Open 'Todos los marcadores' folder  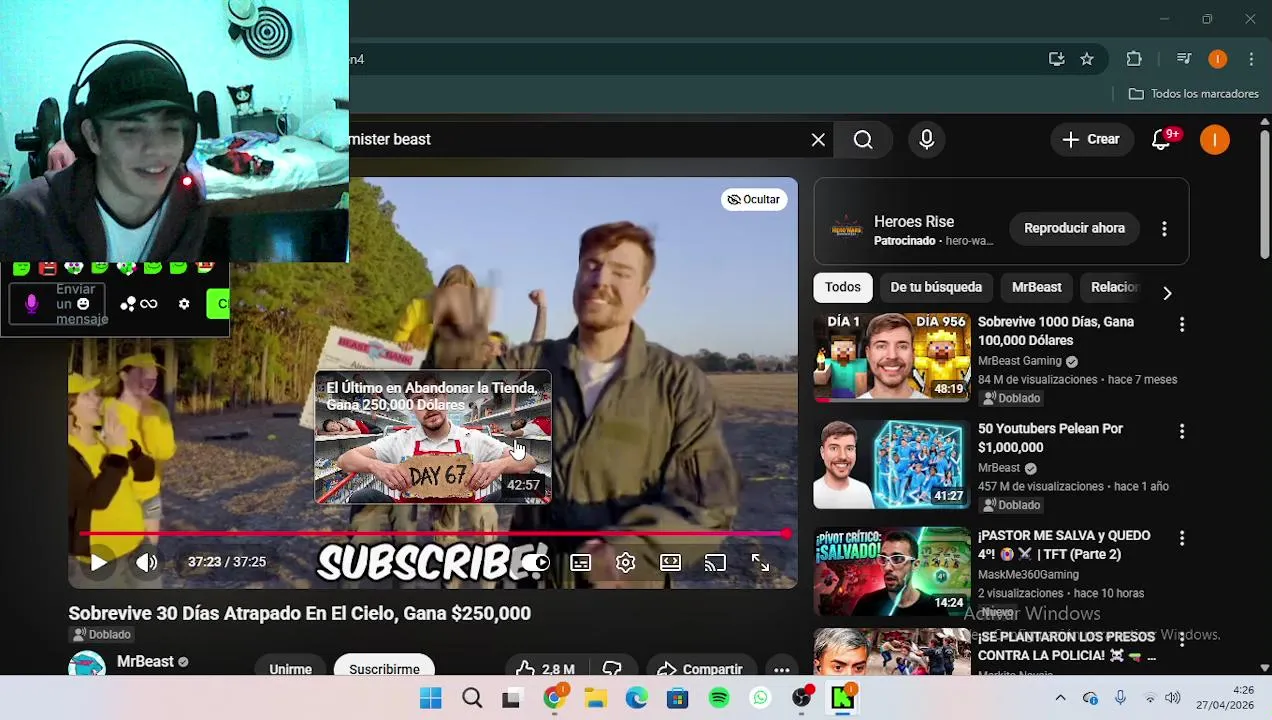[x=1194, y=94]
